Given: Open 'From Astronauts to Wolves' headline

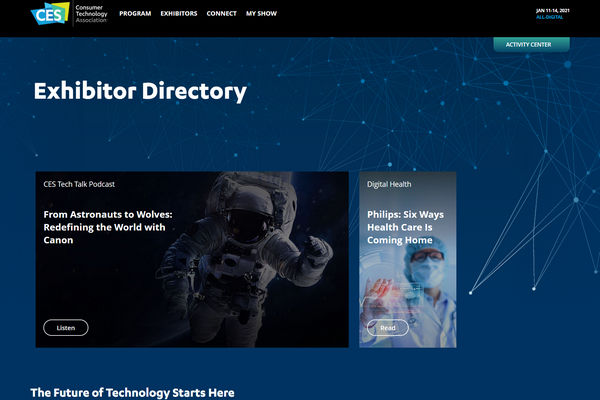Looking at the screenshot, I should 108,227.
